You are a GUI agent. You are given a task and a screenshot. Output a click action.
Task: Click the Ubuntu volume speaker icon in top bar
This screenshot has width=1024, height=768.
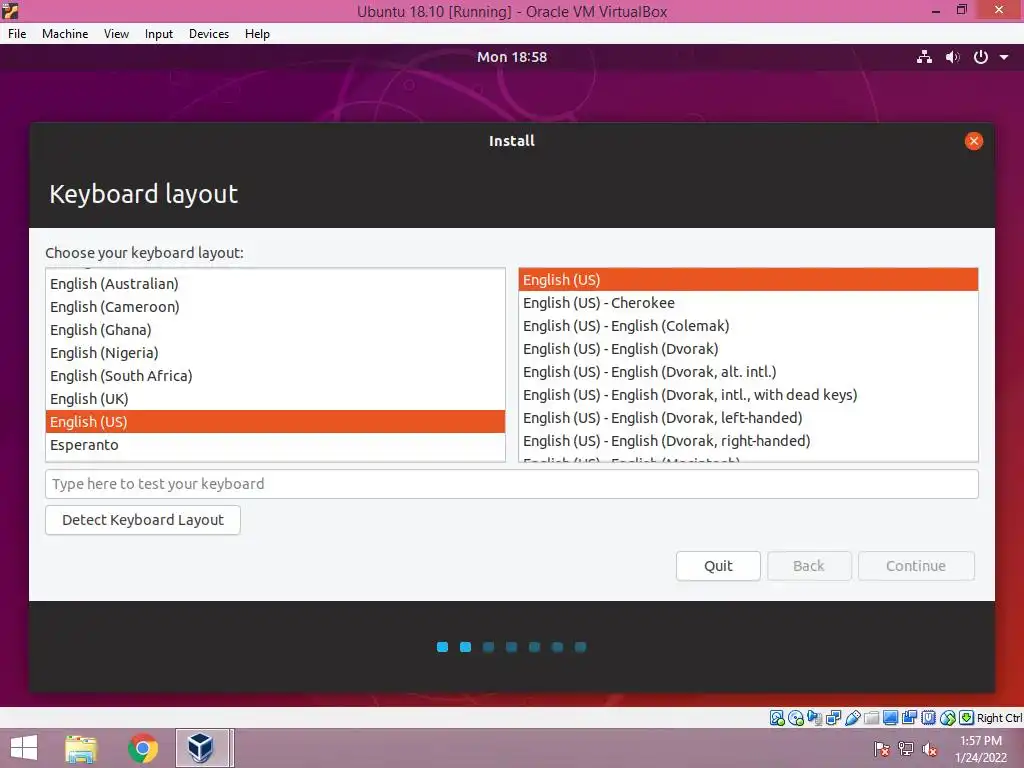[x=953, y=57]
